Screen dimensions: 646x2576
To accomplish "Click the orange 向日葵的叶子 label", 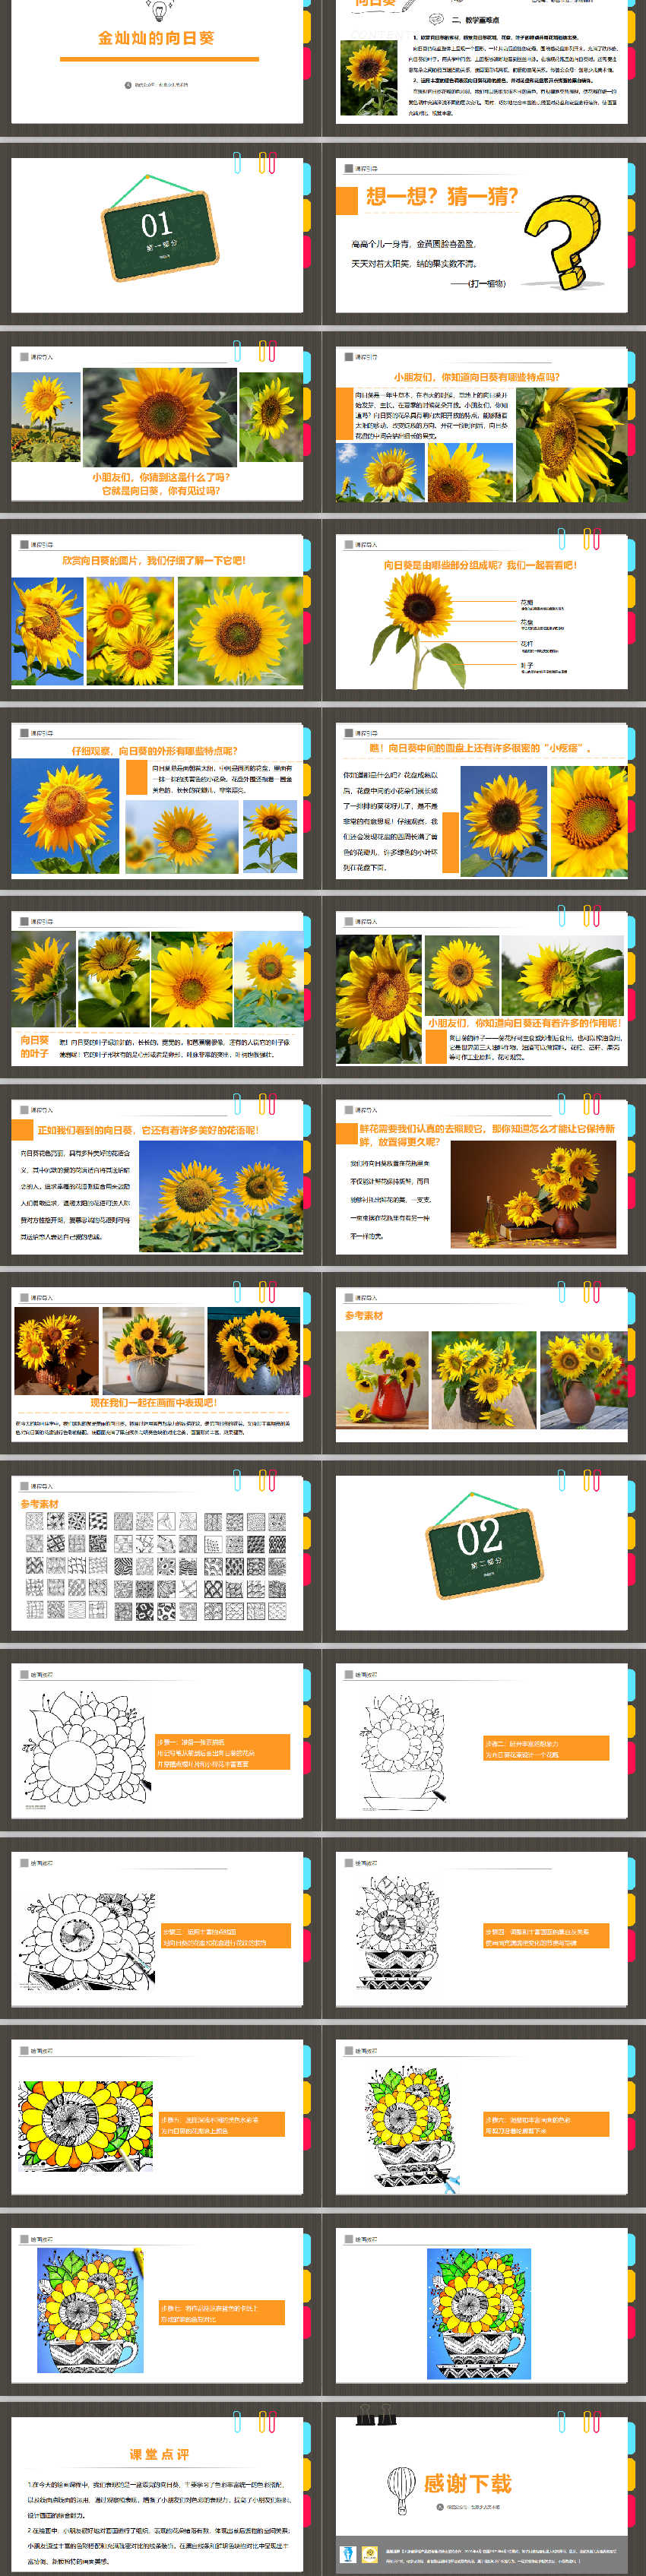I will 35,1046.
